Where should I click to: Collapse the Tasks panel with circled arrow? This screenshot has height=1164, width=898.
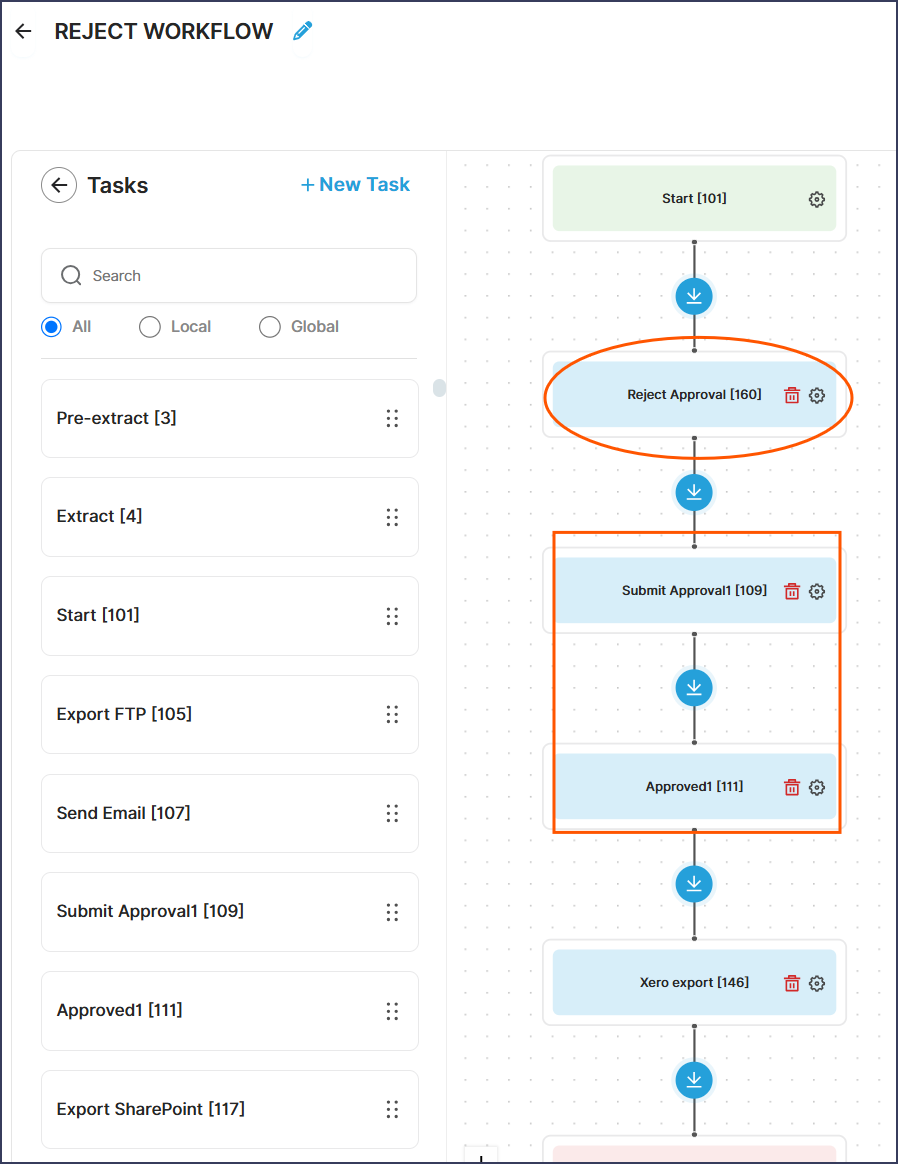[x=59, y=185]
